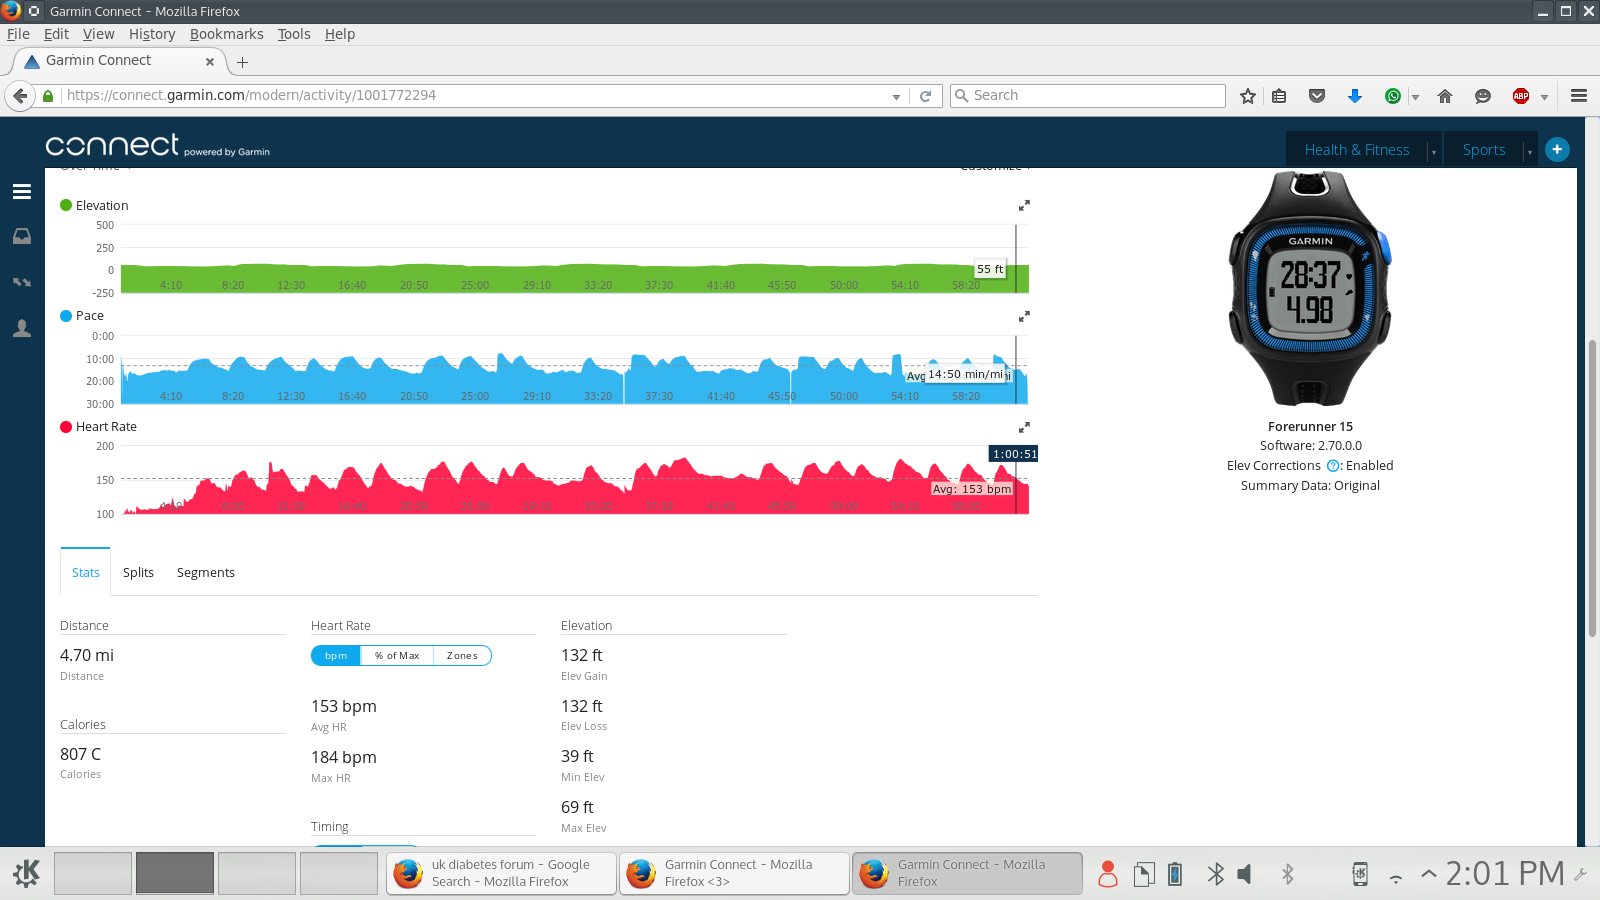
Task: Open the WhatsApp extension dropdown arrow
Action: pos(1415,97)
